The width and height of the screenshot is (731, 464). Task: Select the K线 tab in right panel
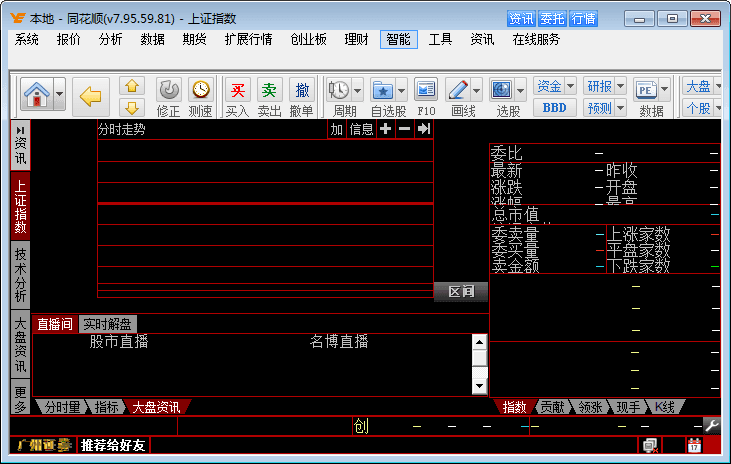(x=665, y=407)
